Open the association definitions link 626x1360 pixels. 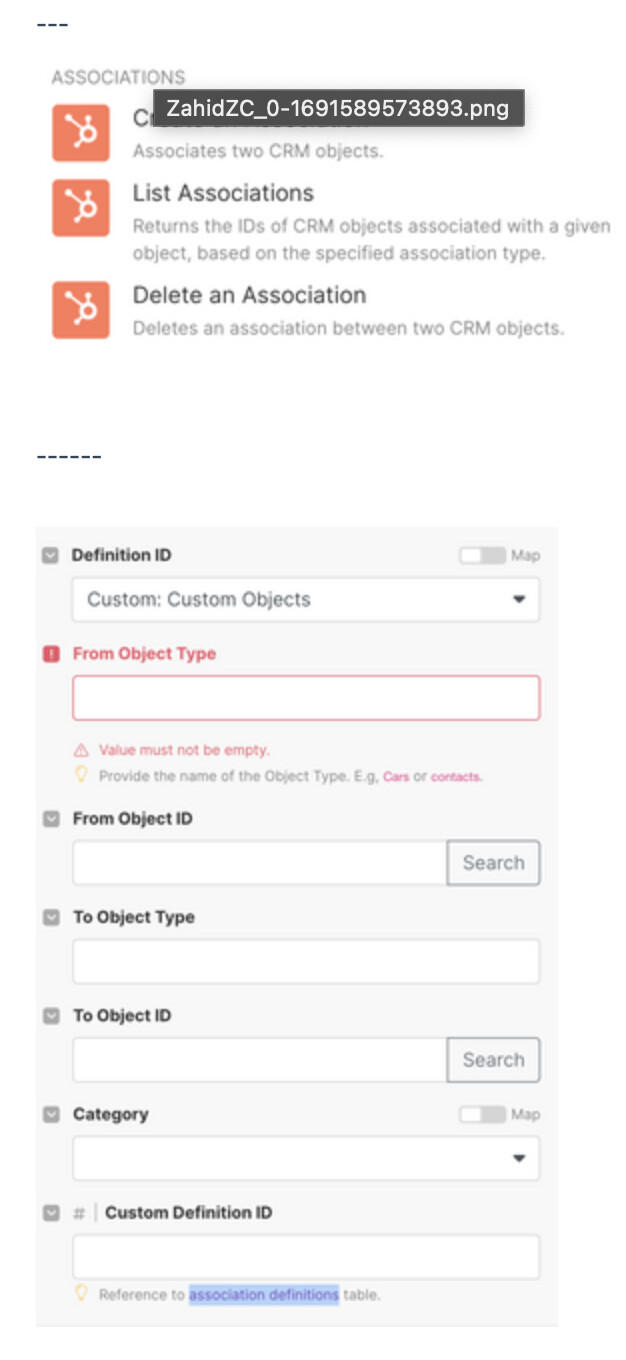coord(264,1295)
